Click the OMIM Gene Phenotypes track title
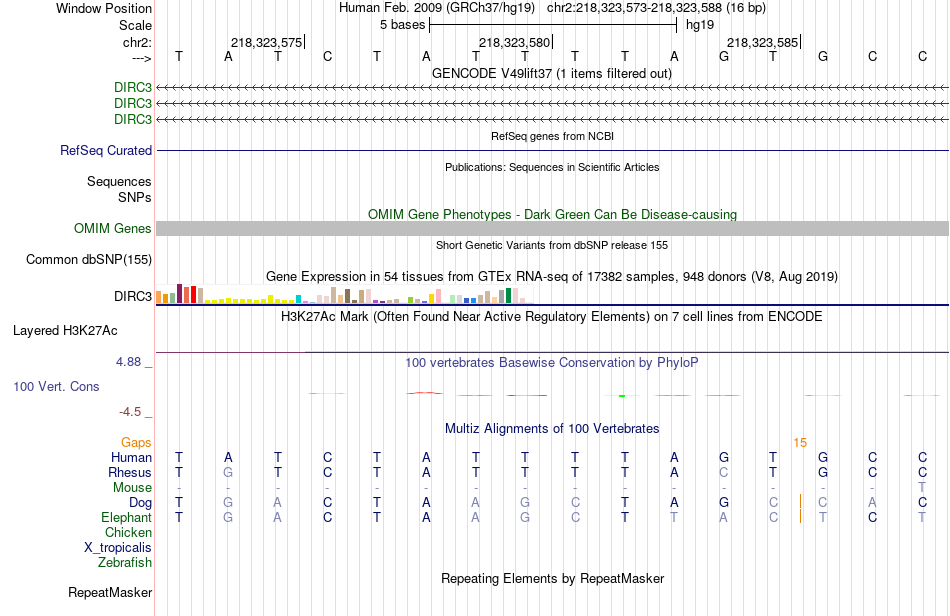950x616 pixels. 552,214
